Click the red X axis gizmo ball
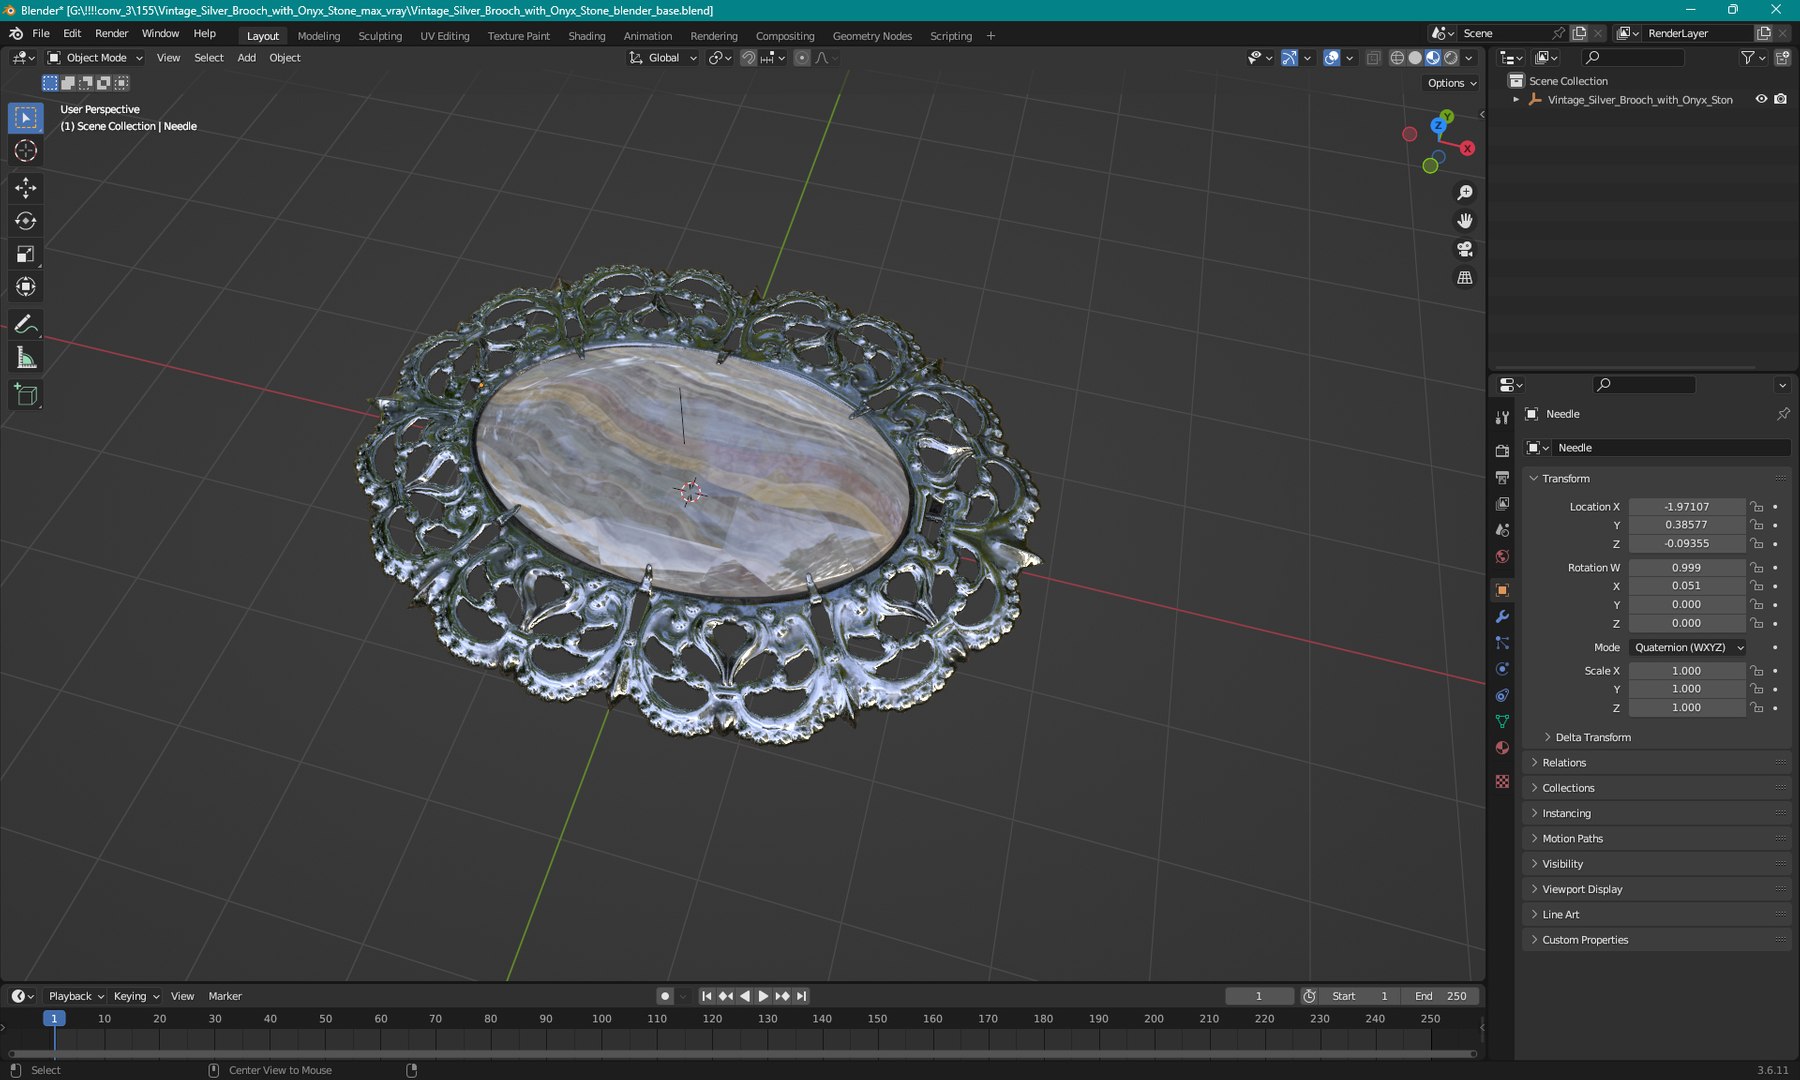This screenshot has width=1800, height=1080. tap(1467, 148)
